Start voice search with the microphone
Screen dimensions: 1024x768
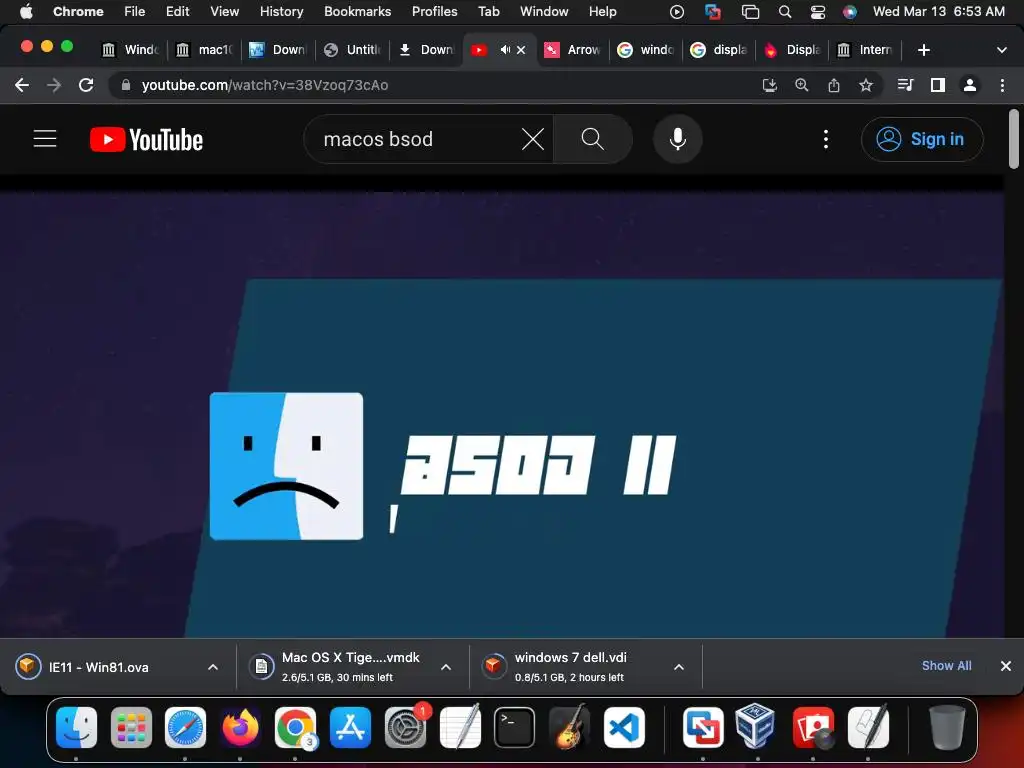click(x=678, y=139)
